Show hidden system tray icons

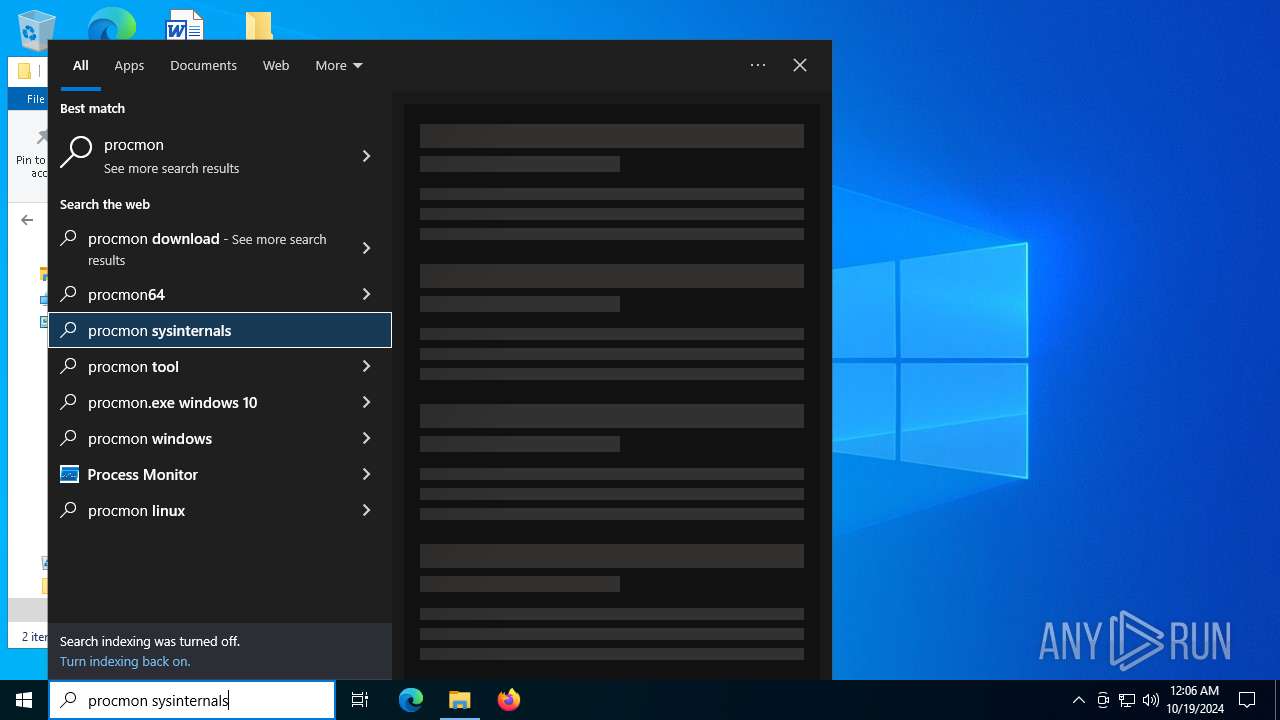point(1078,700)
